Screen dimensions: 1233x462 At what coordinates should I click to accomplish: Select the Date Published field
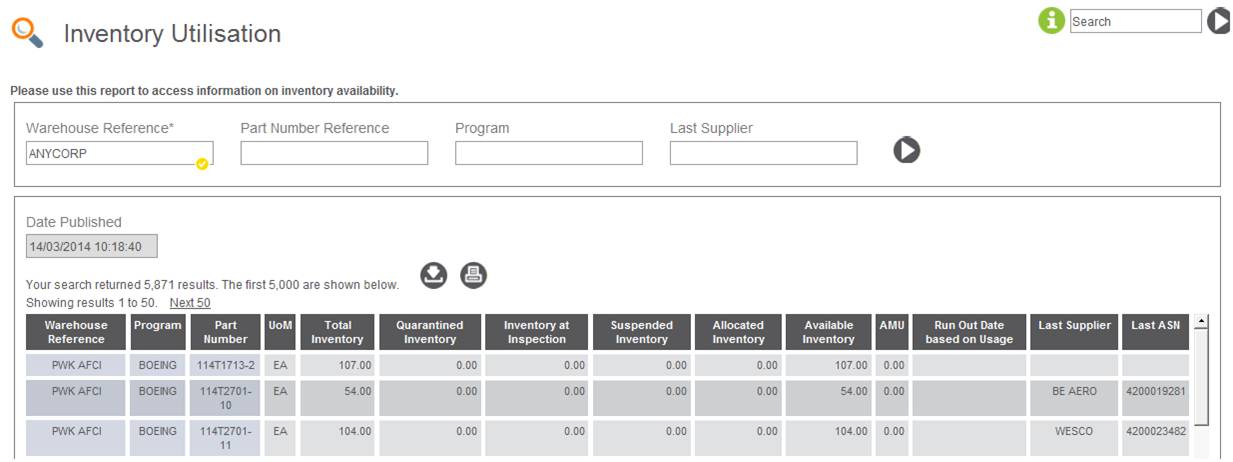[x=92, y=246]
